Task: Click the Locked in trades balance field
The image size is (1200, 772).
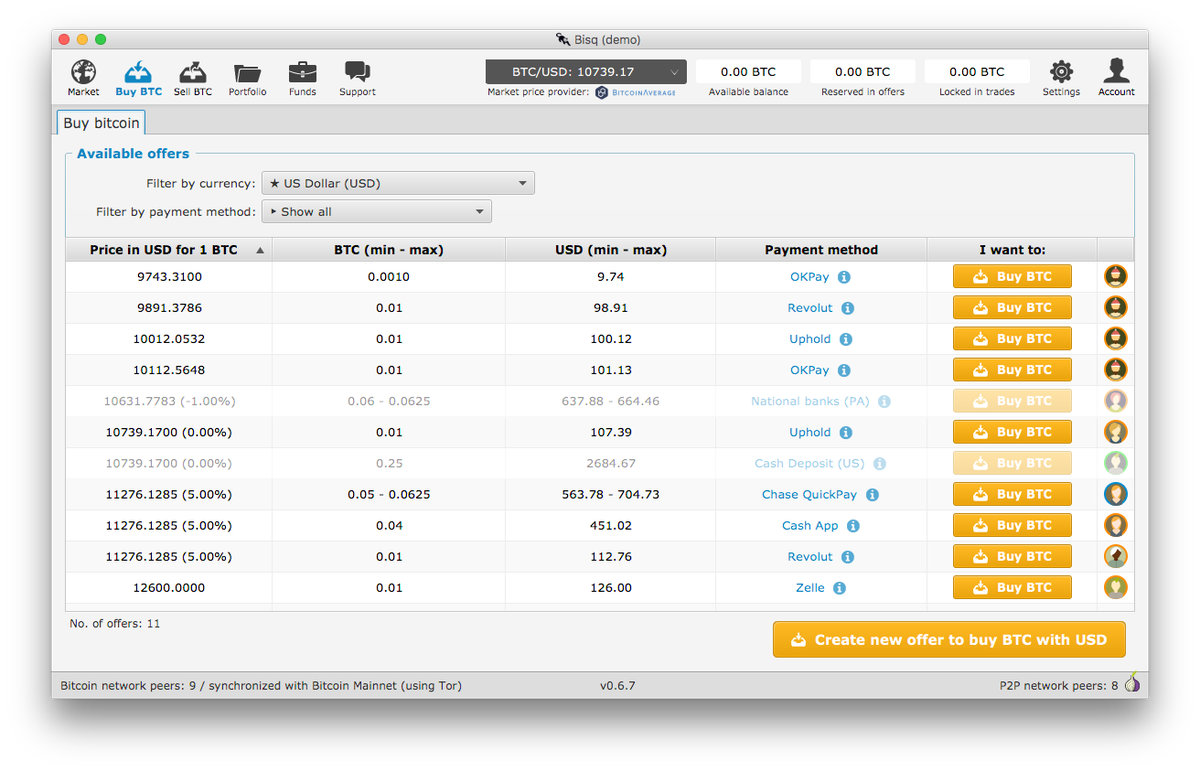Action: (977, 72)
